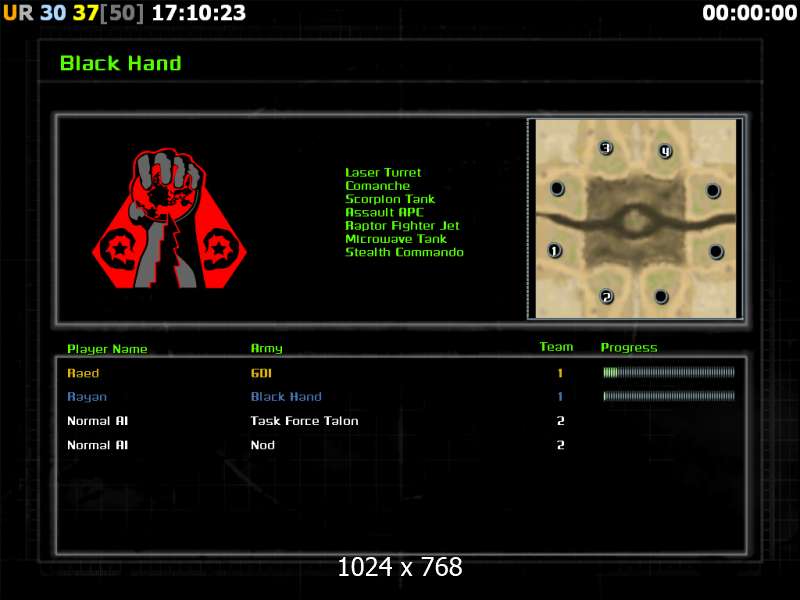The image size is (800, 600).
Task: Click the GDI army cell
Action: pyautogui.click(x=261, y=373)
